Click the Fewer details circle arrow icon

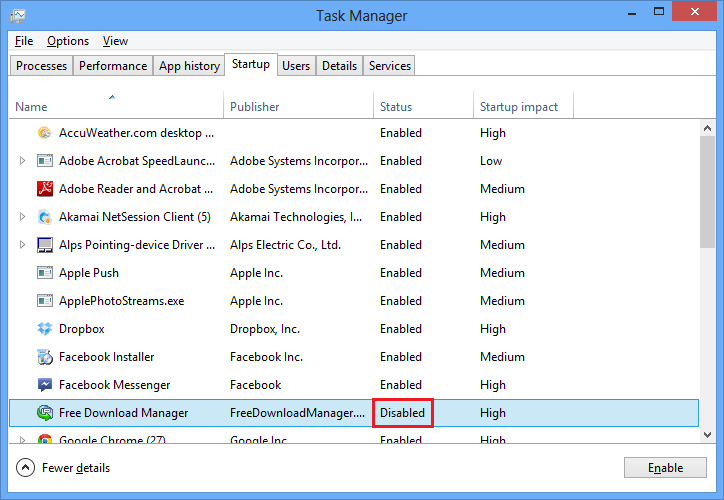click(x=25, y=468)
